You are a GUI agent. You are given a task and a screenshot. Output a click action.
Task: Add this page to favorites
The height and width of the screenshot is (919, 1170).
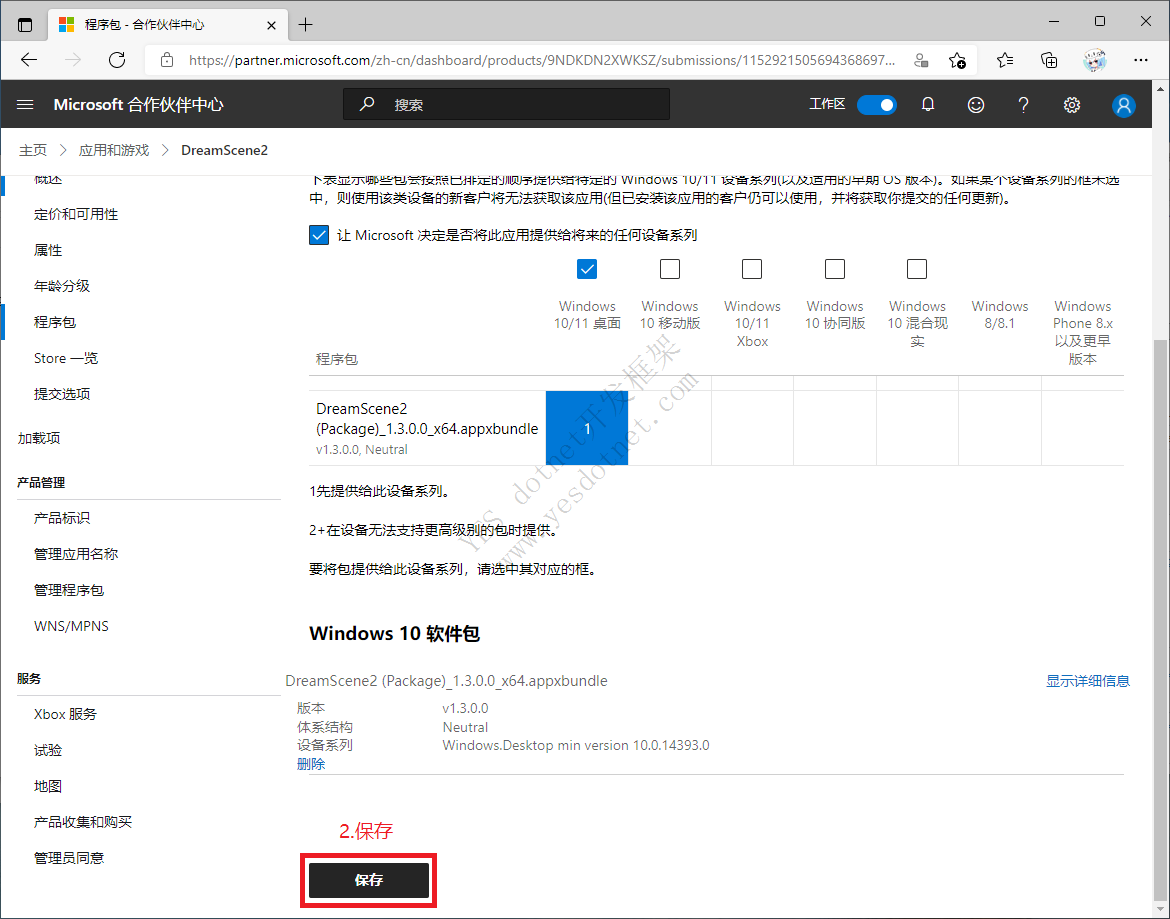click(x=957, y=60)
